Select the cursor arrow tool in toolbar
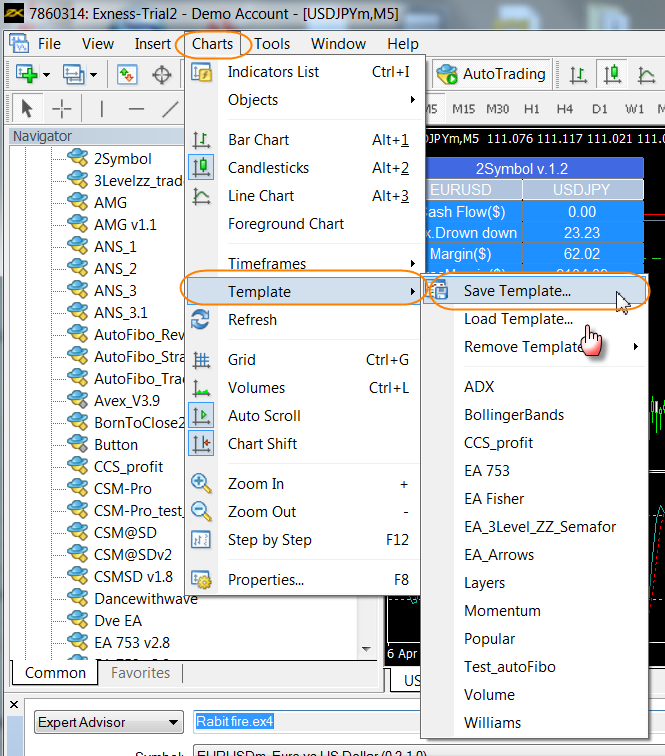The height and width of the screenshot is (756, 665). 26,108
